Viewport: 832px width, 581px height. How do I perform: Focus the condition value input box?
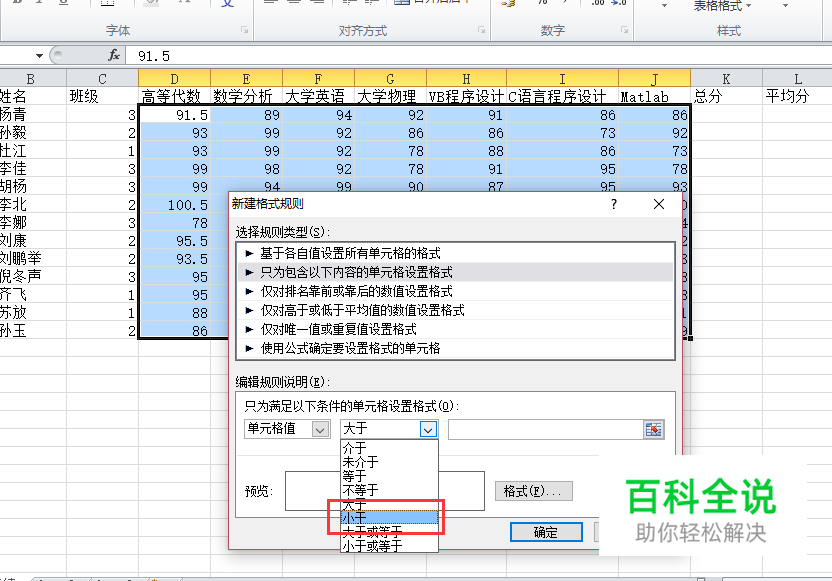pos(546,429)
